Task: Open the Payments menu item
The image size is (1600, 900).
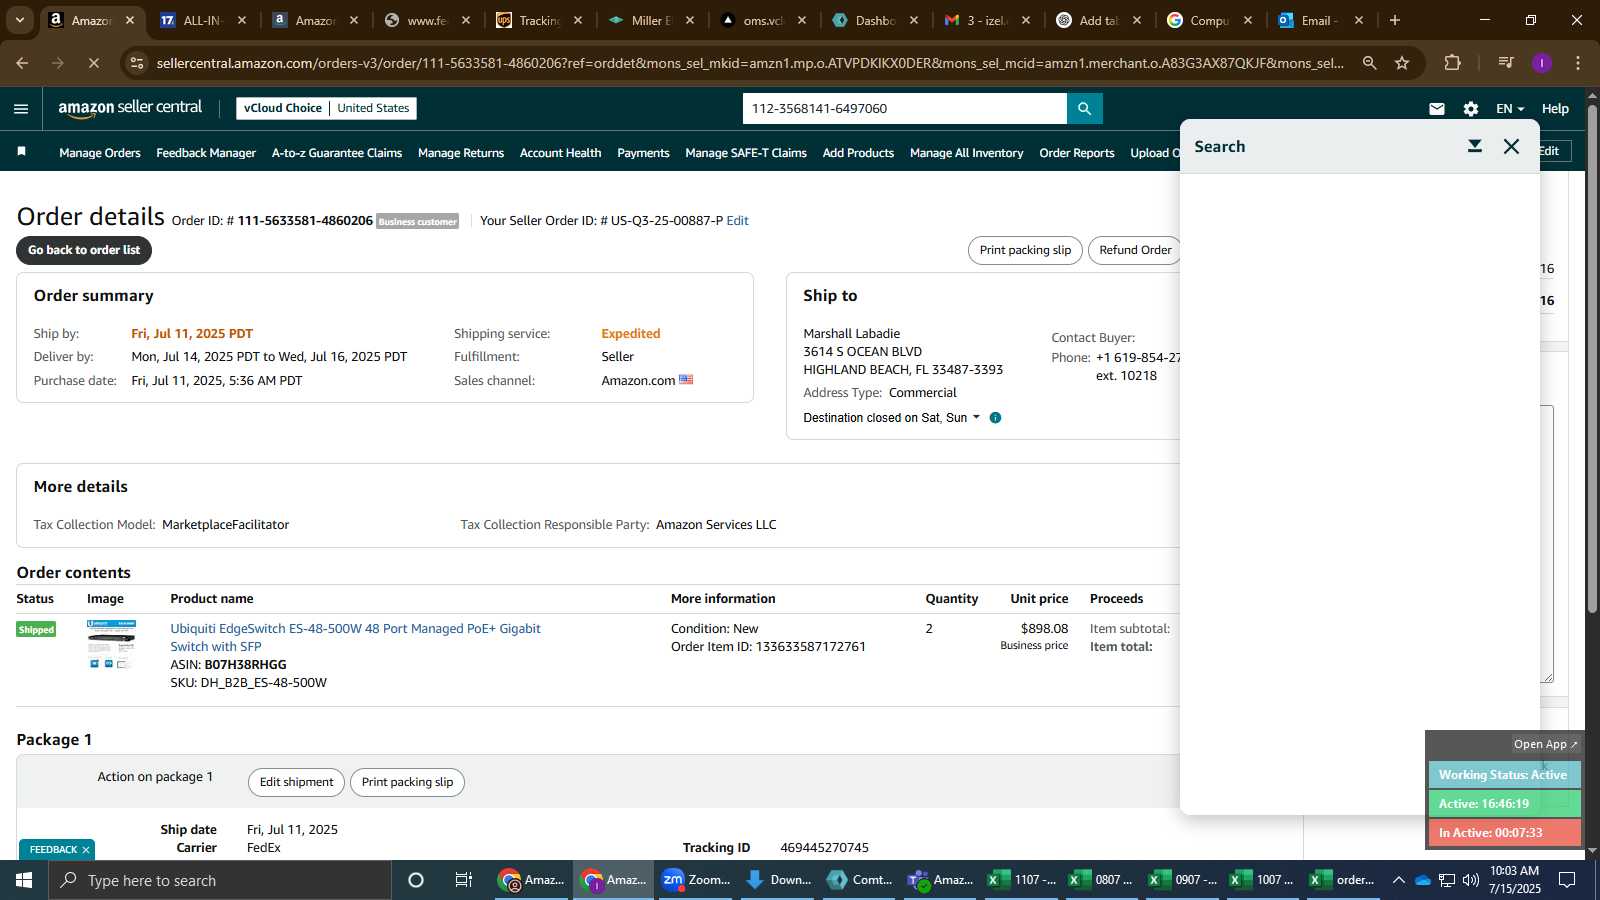Action: click(643, 153)
